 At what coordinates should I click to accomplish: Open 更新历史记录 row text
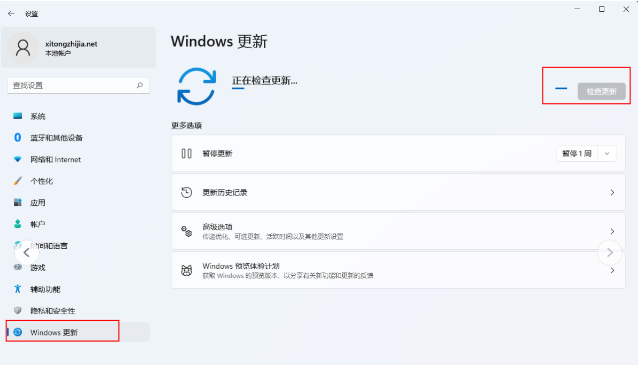[225, 192]
